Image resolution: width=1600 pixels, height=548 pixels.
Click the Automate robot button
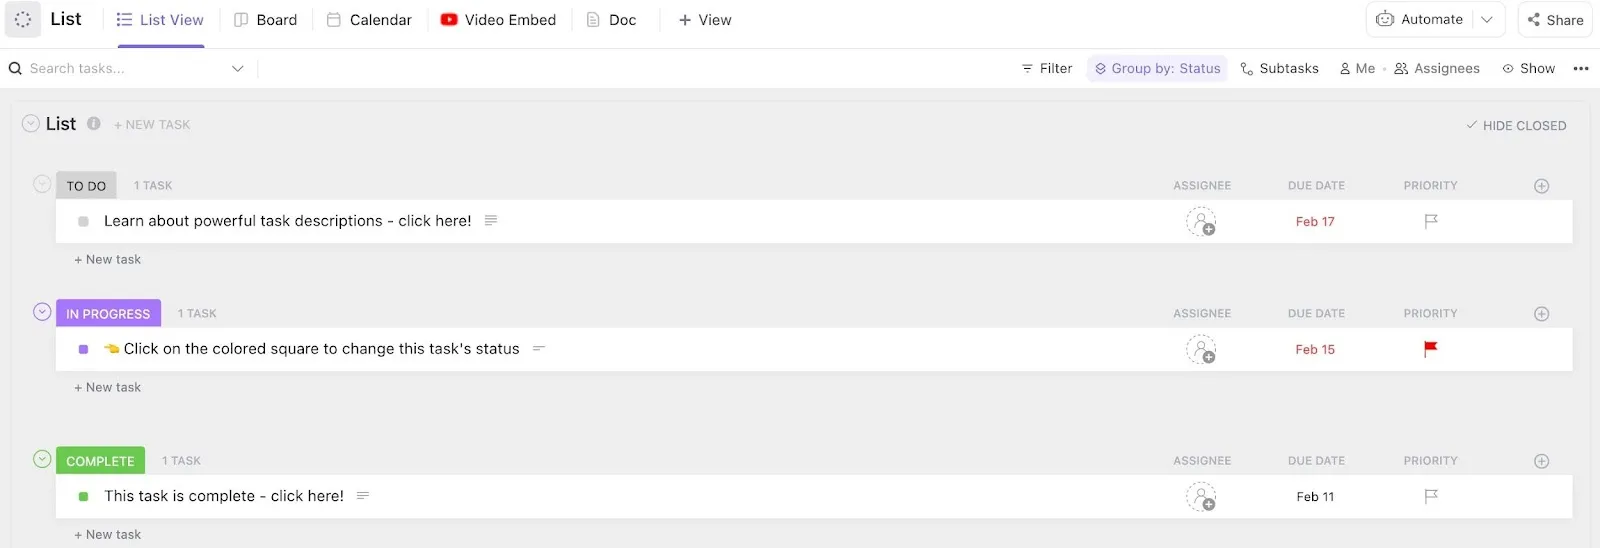click(1419, 19)
